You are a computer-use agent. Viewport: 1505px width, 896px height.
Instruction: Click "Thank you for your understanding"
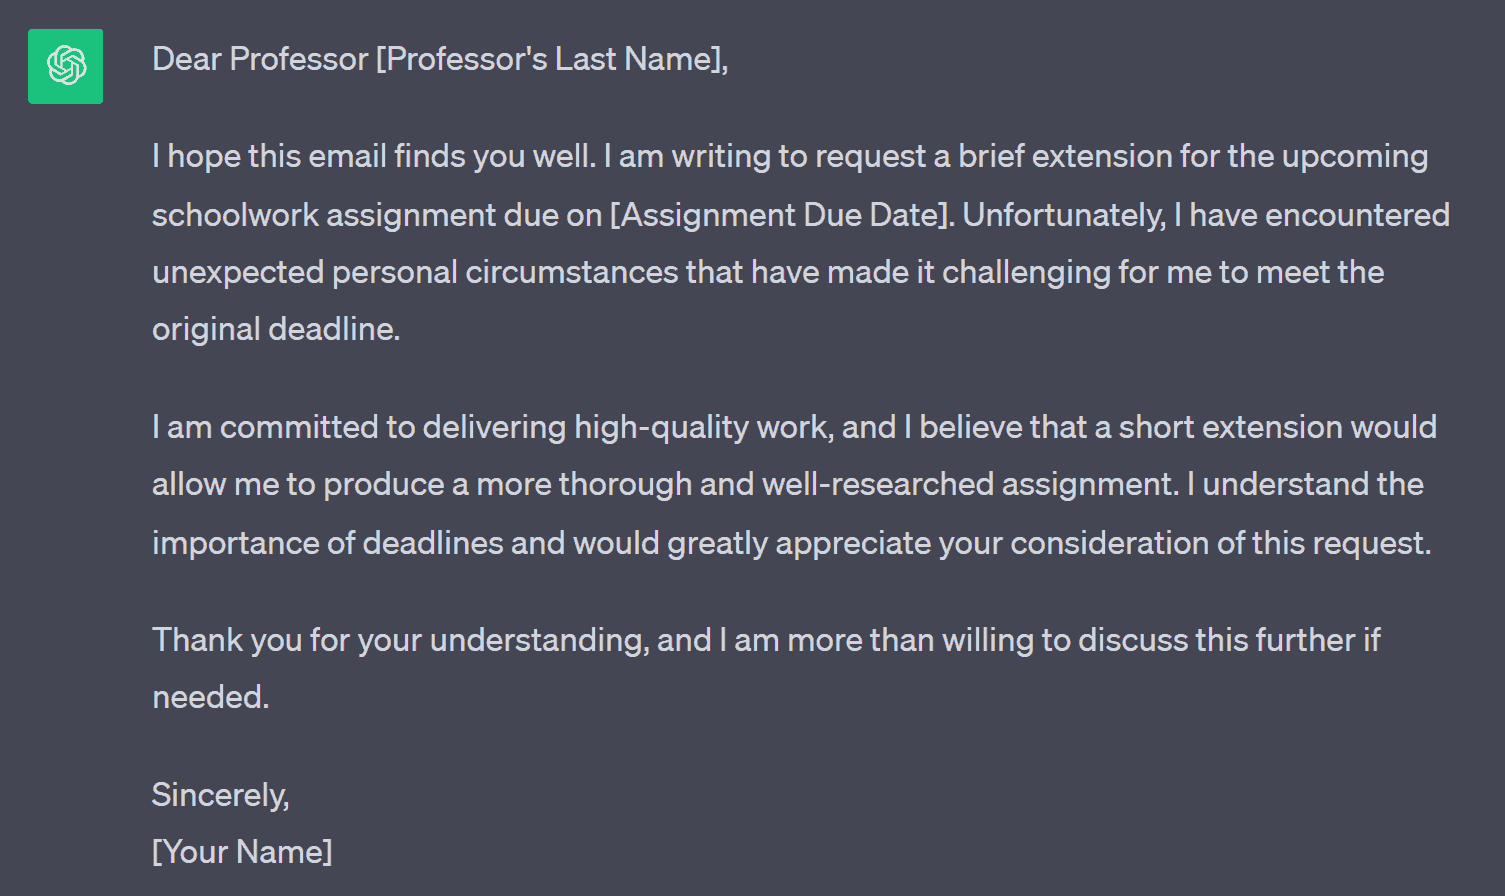(x=399, y=640)
